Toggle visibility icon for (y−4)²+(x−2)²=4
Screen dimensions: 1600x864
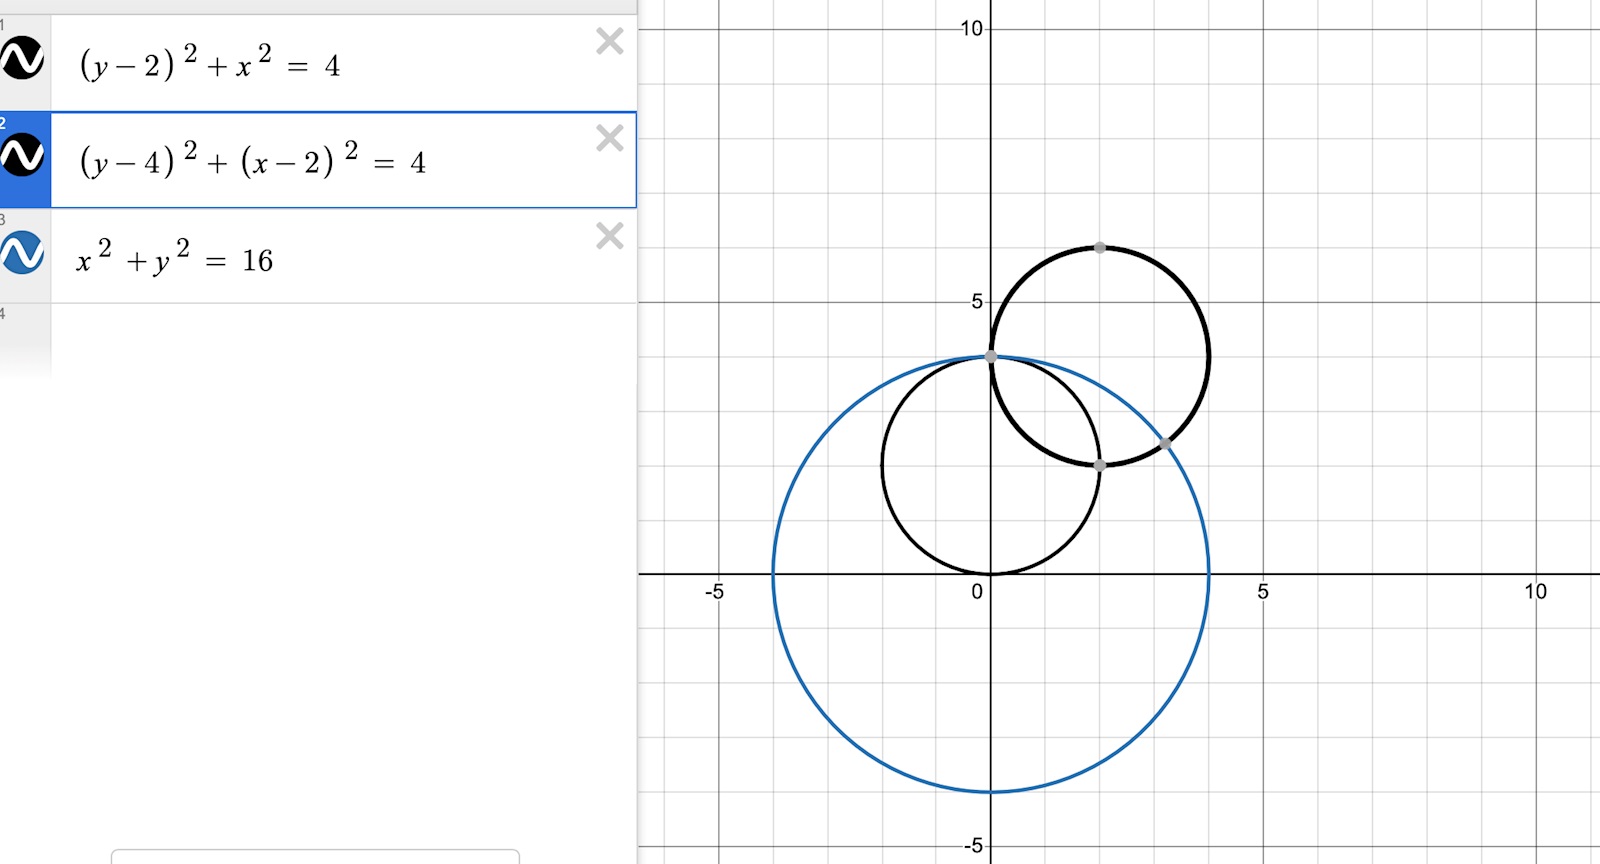22,156
